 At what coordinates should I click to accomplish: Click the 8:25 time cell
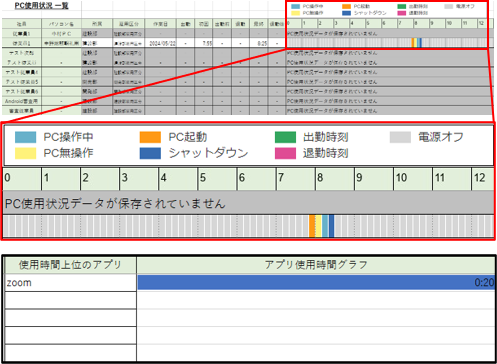pyautogui.click(x=258, y=43)
